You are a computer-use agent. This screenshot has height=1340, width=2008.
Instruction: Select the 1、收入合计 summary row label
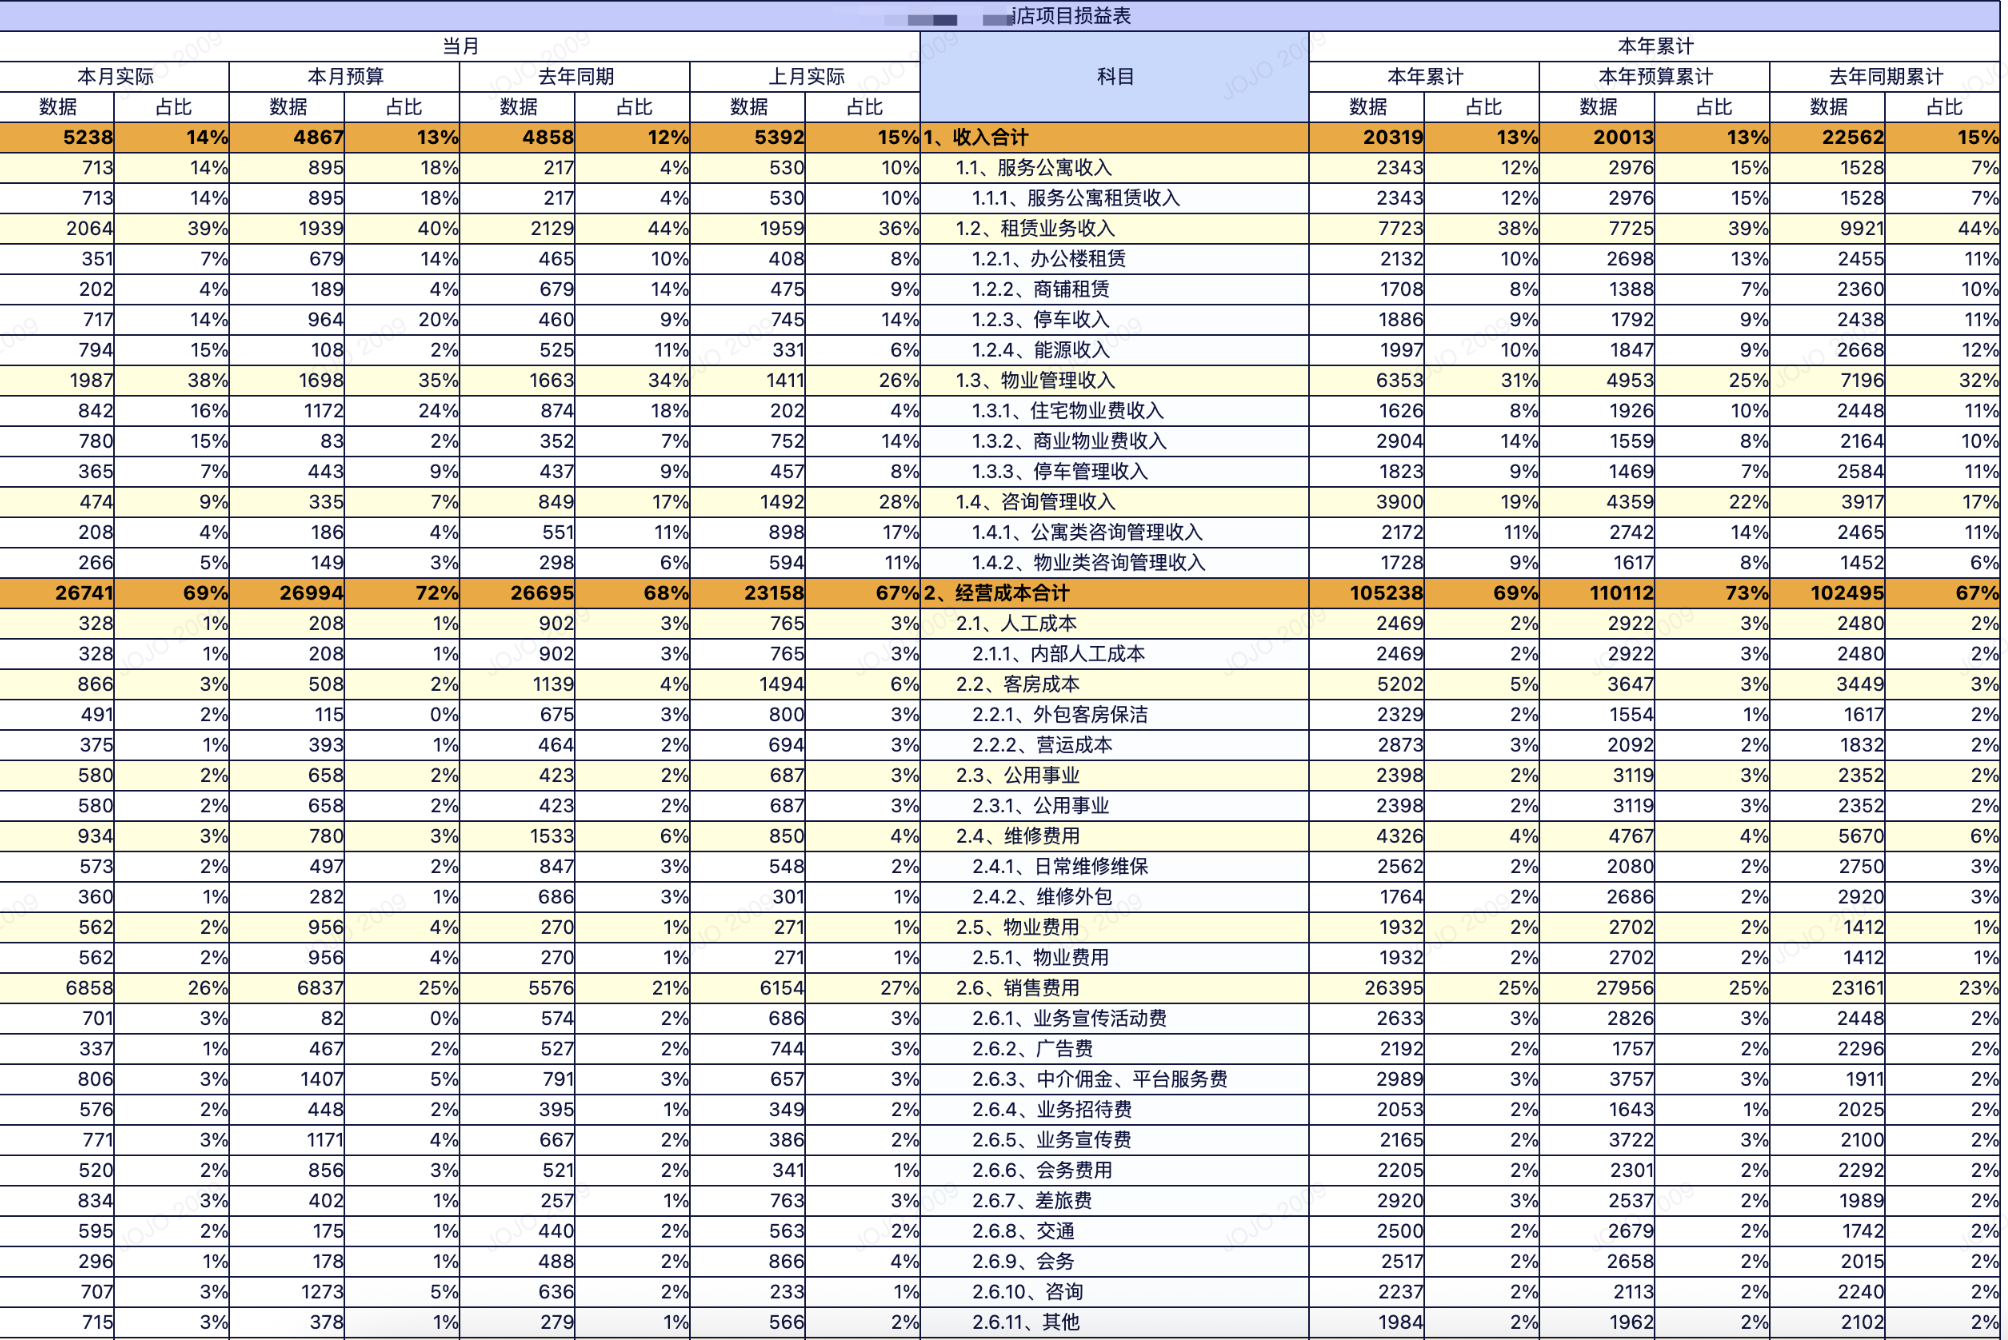pos(976,137)
